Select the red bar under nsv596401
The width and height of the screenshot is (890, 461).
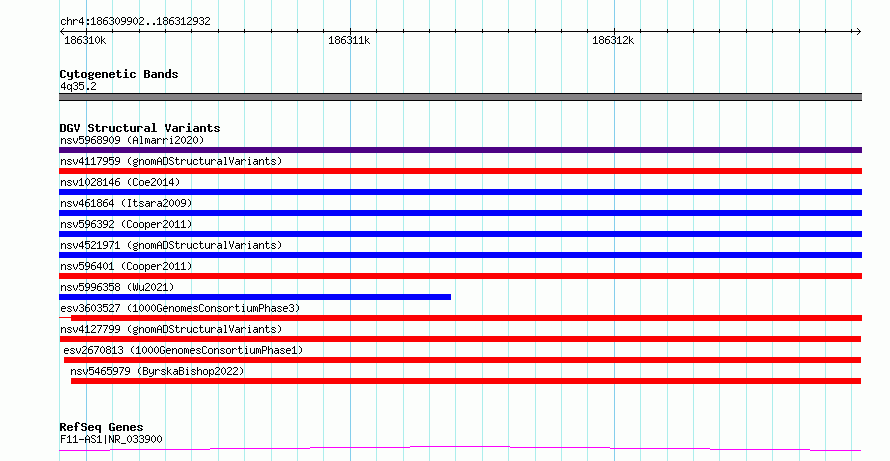460,276
